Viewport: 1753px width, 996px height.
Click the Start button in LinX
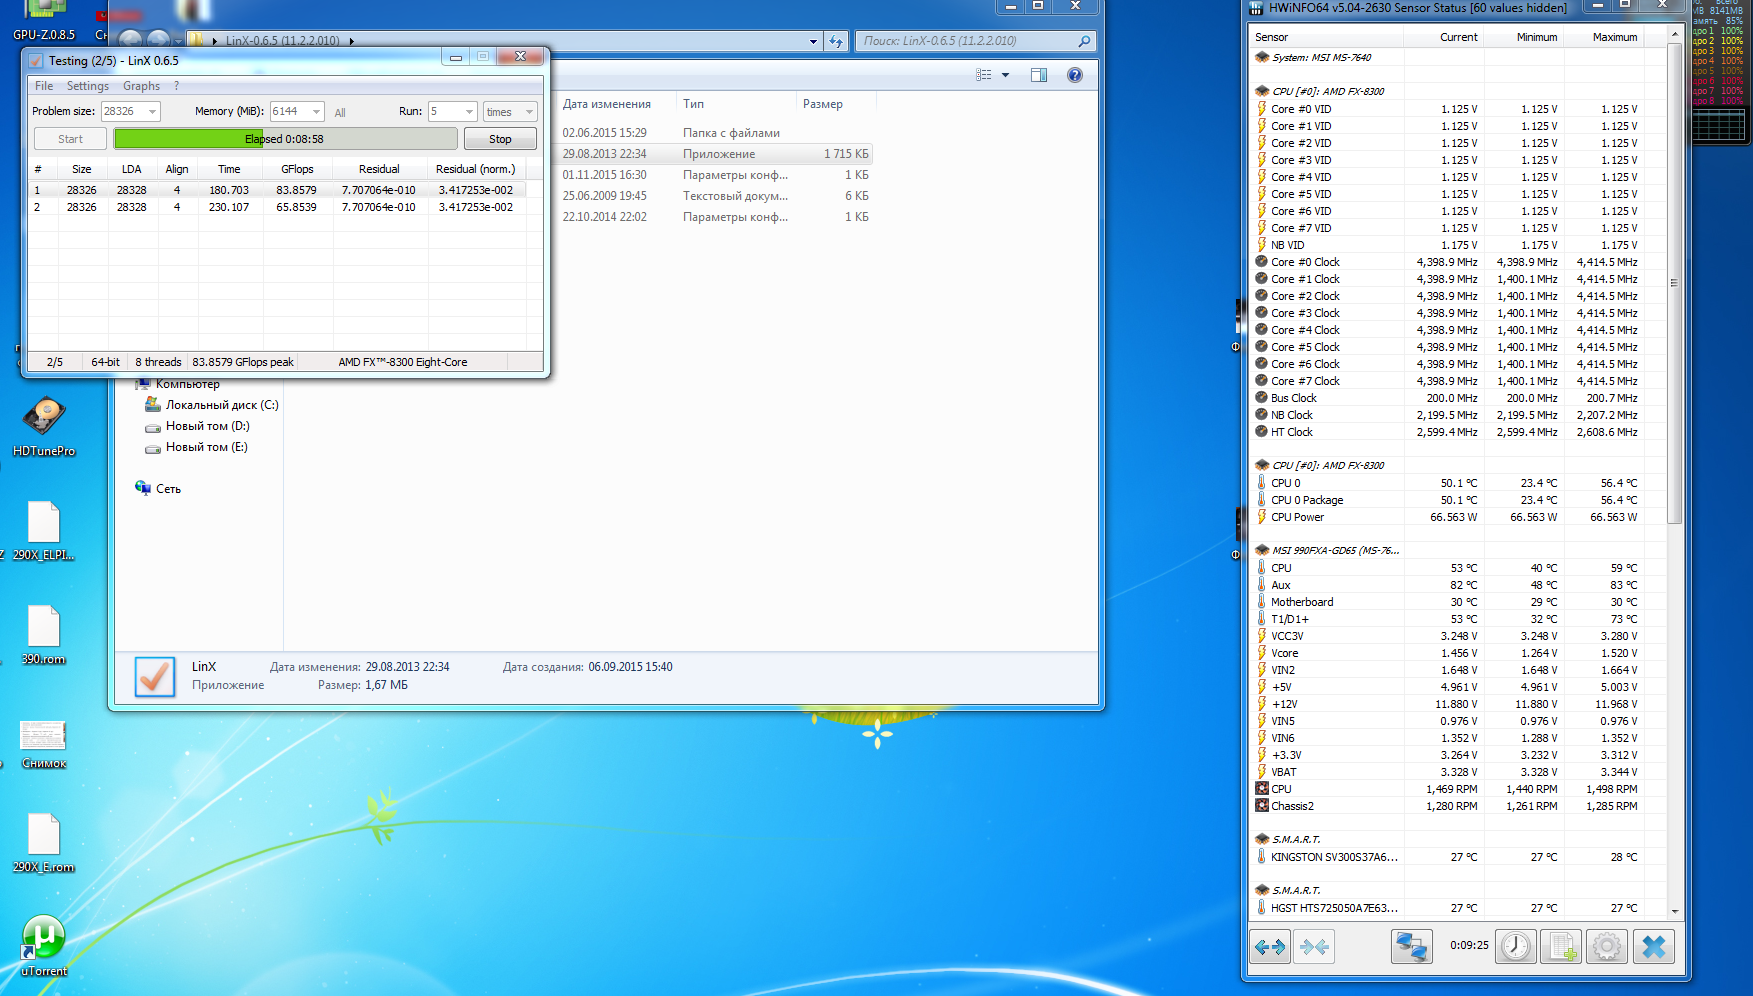click(70, 139)
